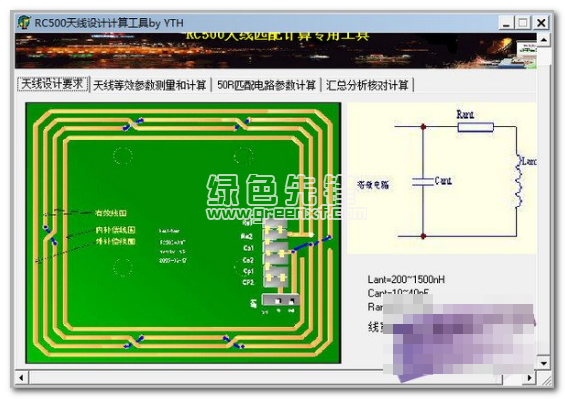This screenshot has width=565, height=399.
Task: Click the horizontal scrollbar right arrow
Action: point(529,378)
